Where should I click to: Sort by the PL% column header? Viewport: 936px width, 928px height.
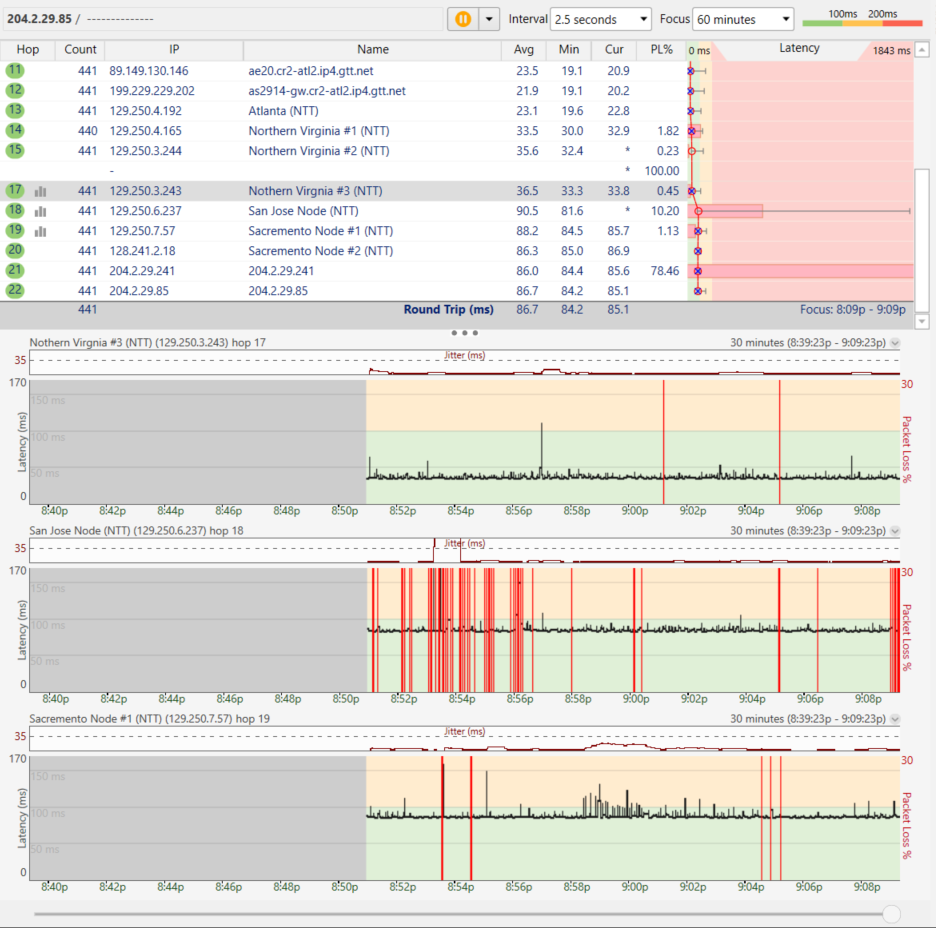(661, 50)
